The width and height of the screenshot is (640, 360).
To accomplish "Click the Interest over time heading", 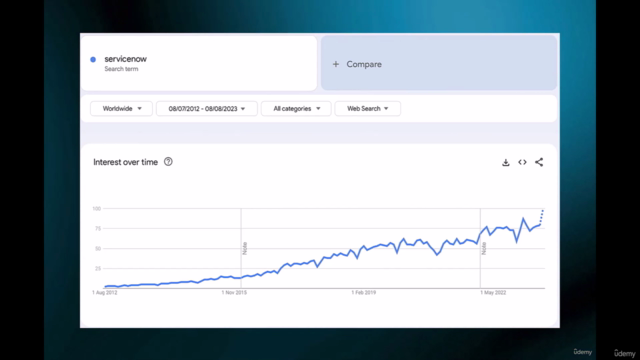I will [125, 162].
